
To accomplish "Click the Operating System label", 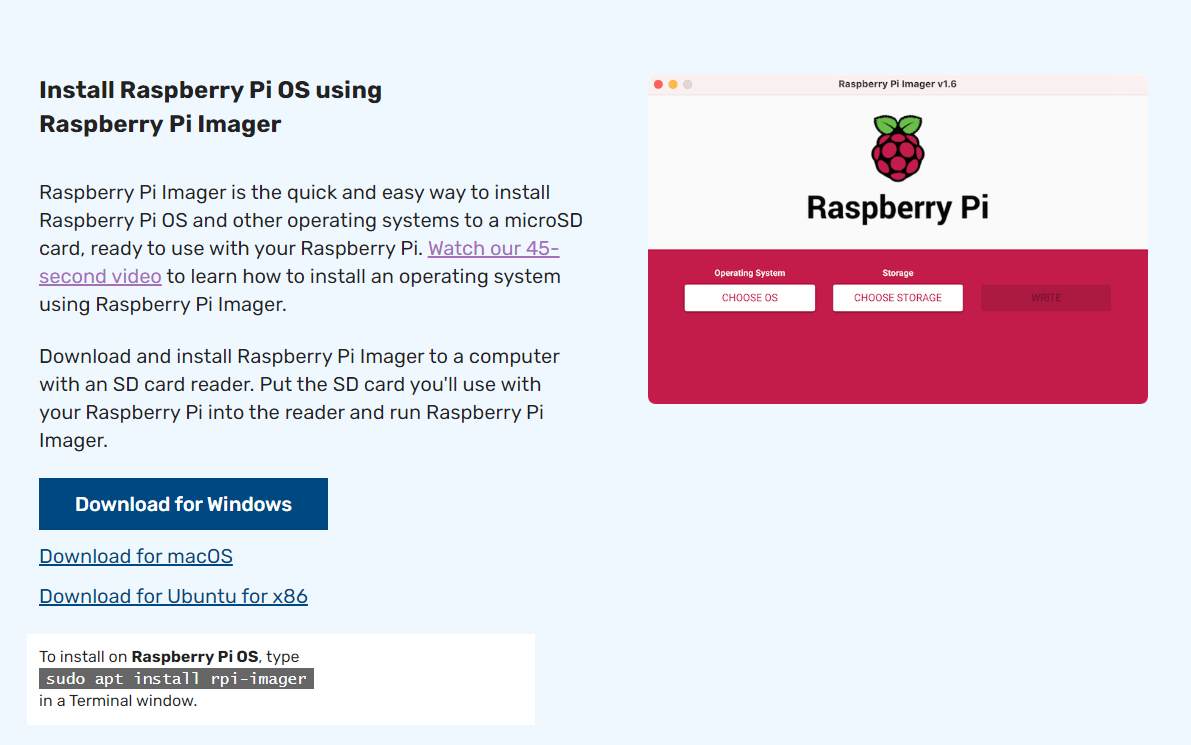I will point(749,273).
